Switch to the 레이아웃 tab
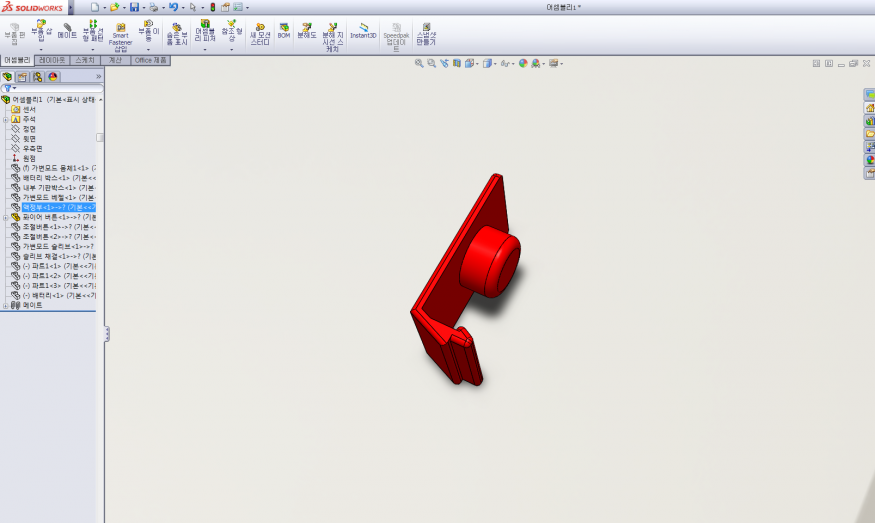Viewport: 875px width, 523px height. 52,60
